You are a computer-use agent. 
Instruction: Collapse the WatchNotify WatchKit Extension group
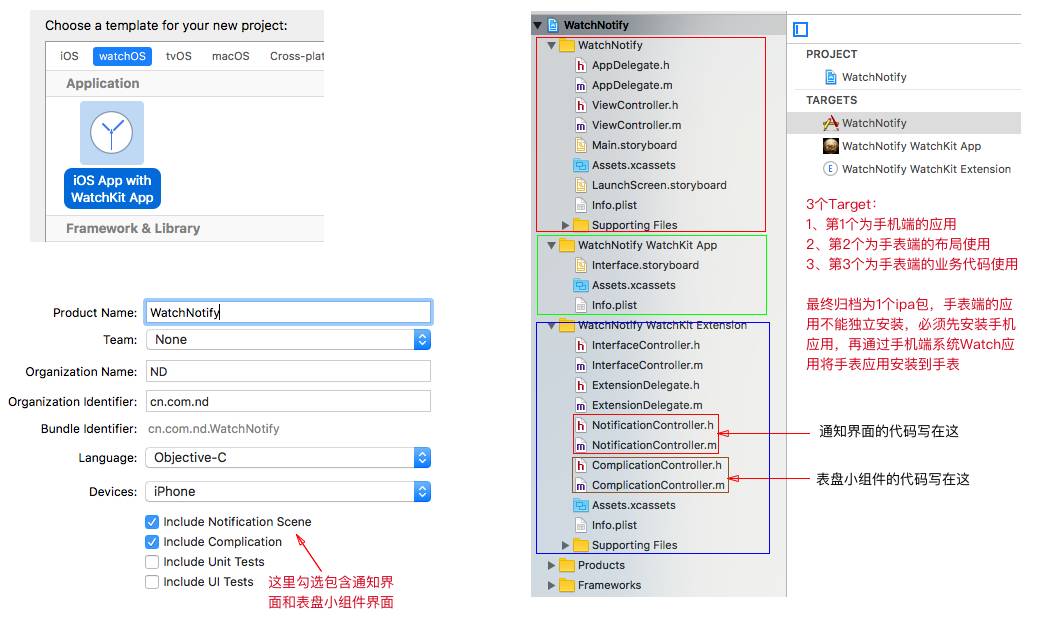point(551,325)
